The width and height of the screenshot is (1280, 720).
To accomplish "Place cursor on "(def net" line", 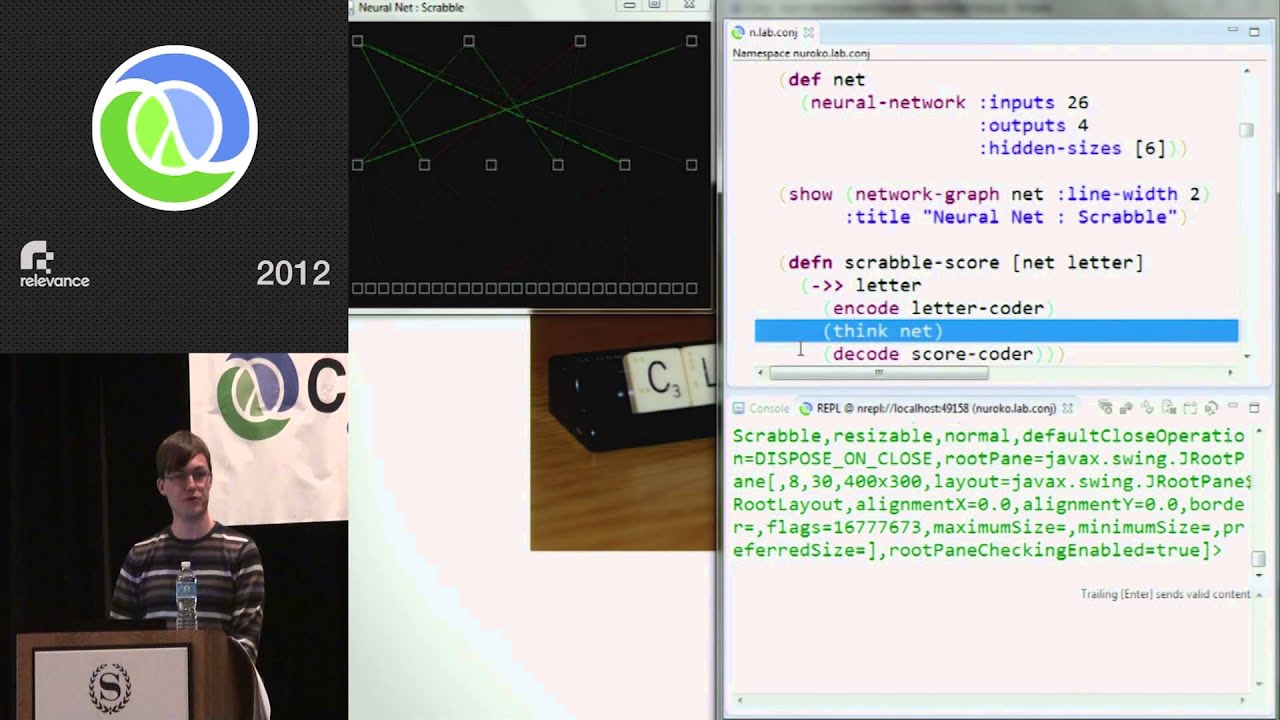I will (x=821, y=80).
